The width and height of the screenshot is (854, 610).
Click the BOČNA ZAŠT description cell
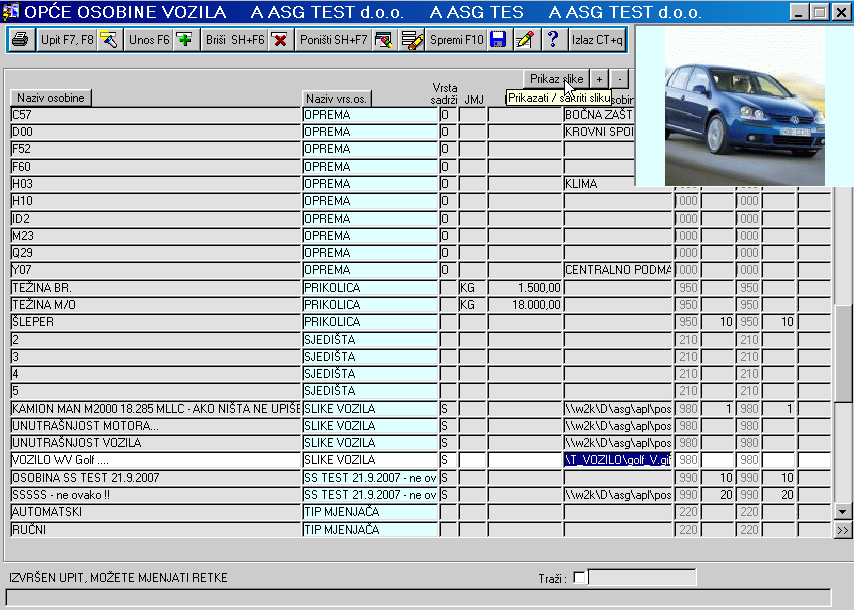point(599,115)
